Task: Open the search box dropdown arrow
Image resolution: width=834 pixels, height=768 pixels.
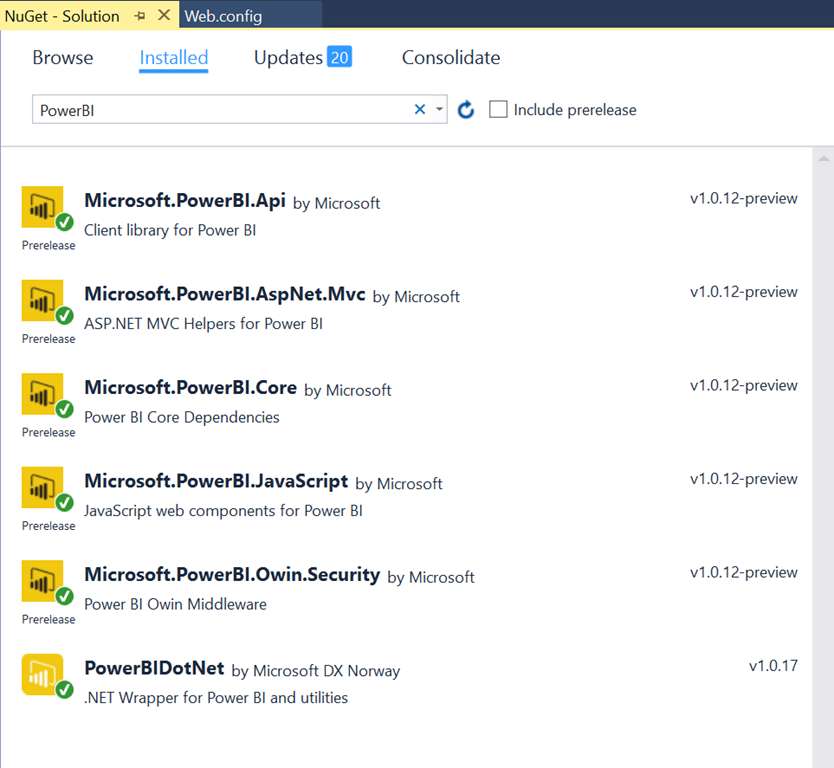Action: coord(439,110)
